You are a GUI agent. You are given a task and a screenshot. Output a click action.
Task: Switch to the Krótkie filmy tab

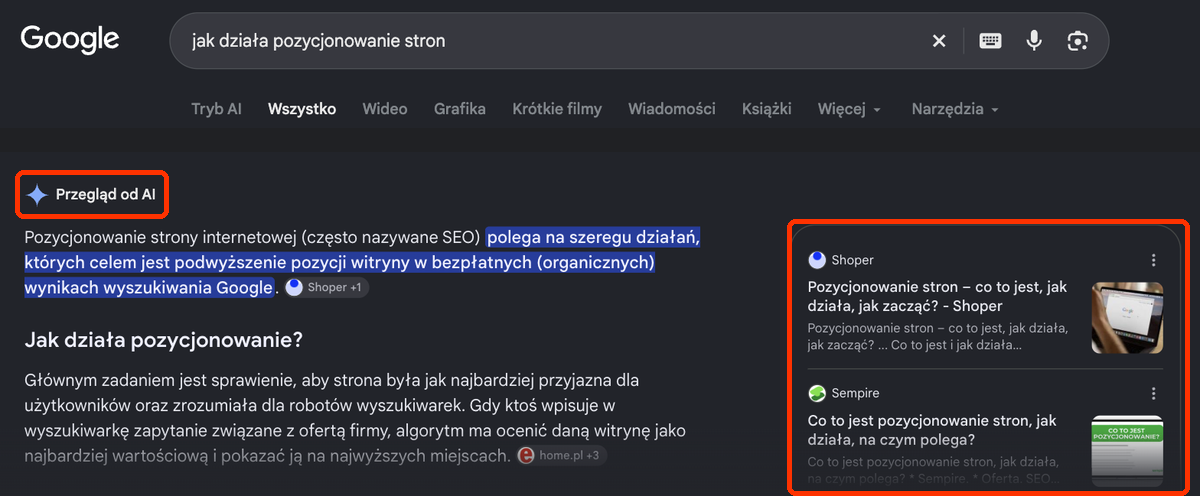[557, 109]
